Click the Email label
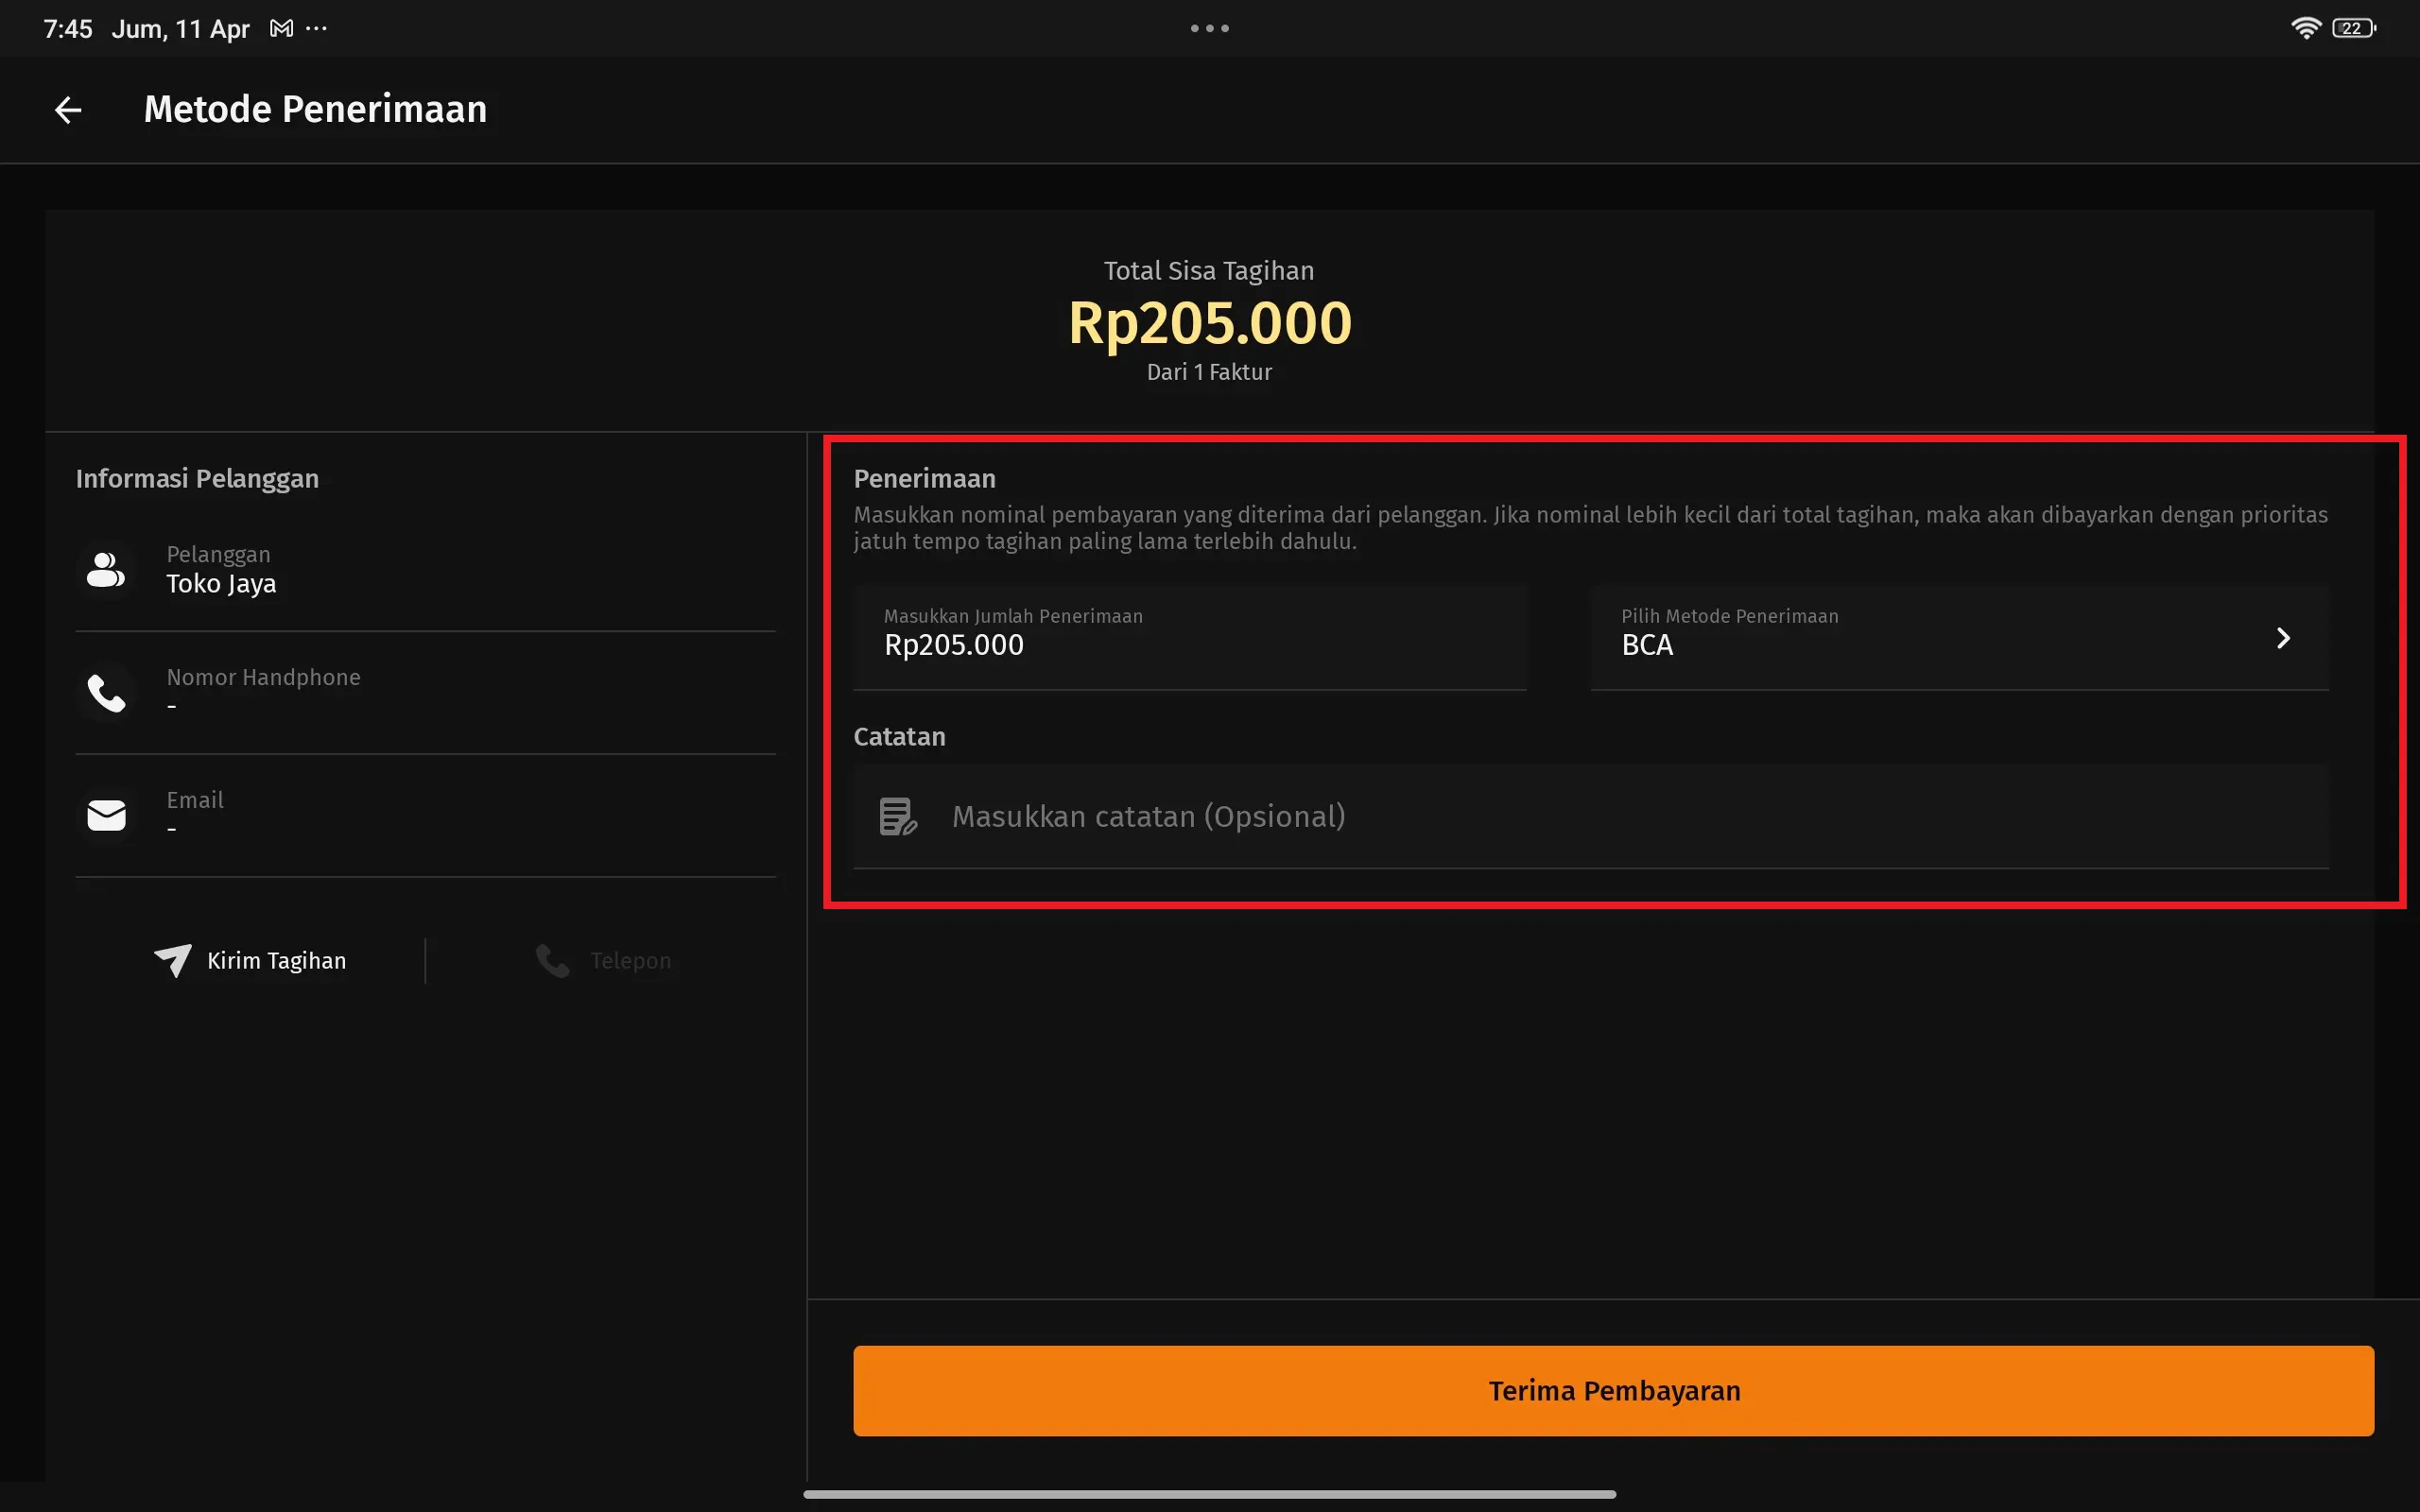The width and height of the screenshot is (2420, 1512). (195, 800)
